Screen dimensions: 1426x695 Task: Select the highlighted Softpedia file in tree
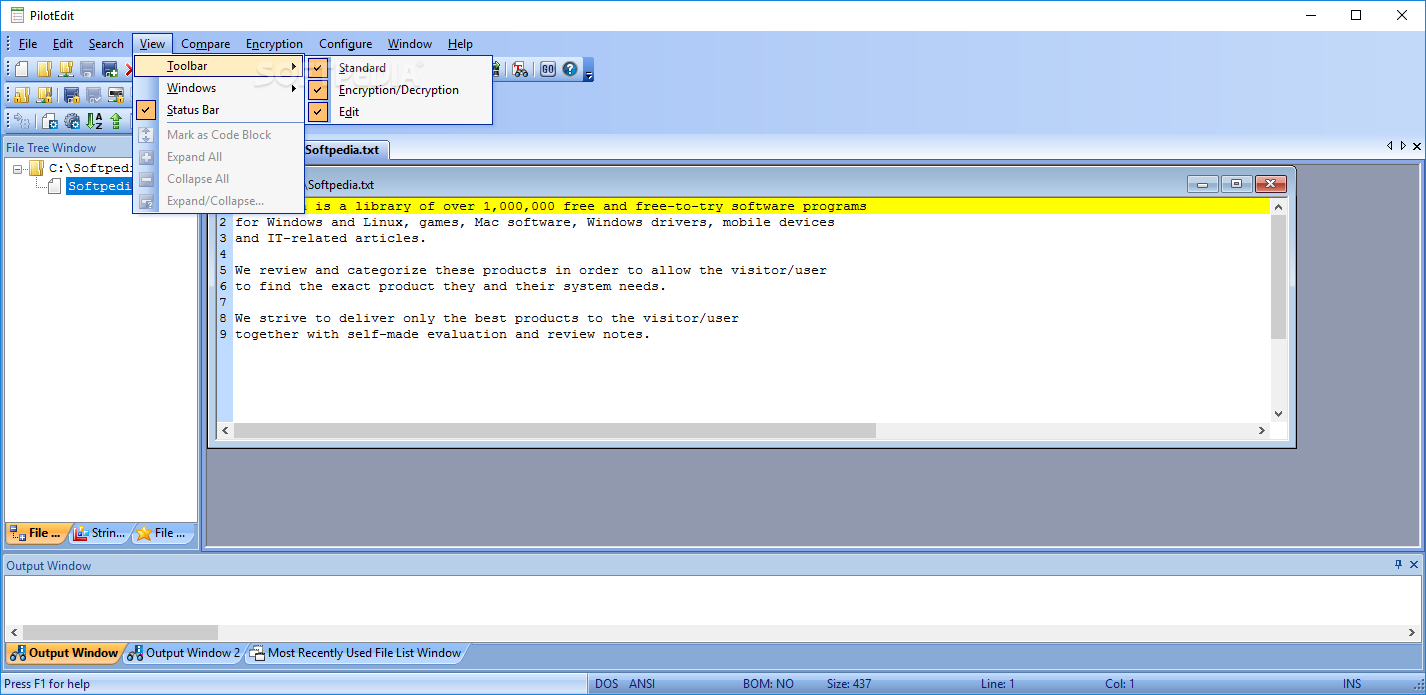coord(100,186)
